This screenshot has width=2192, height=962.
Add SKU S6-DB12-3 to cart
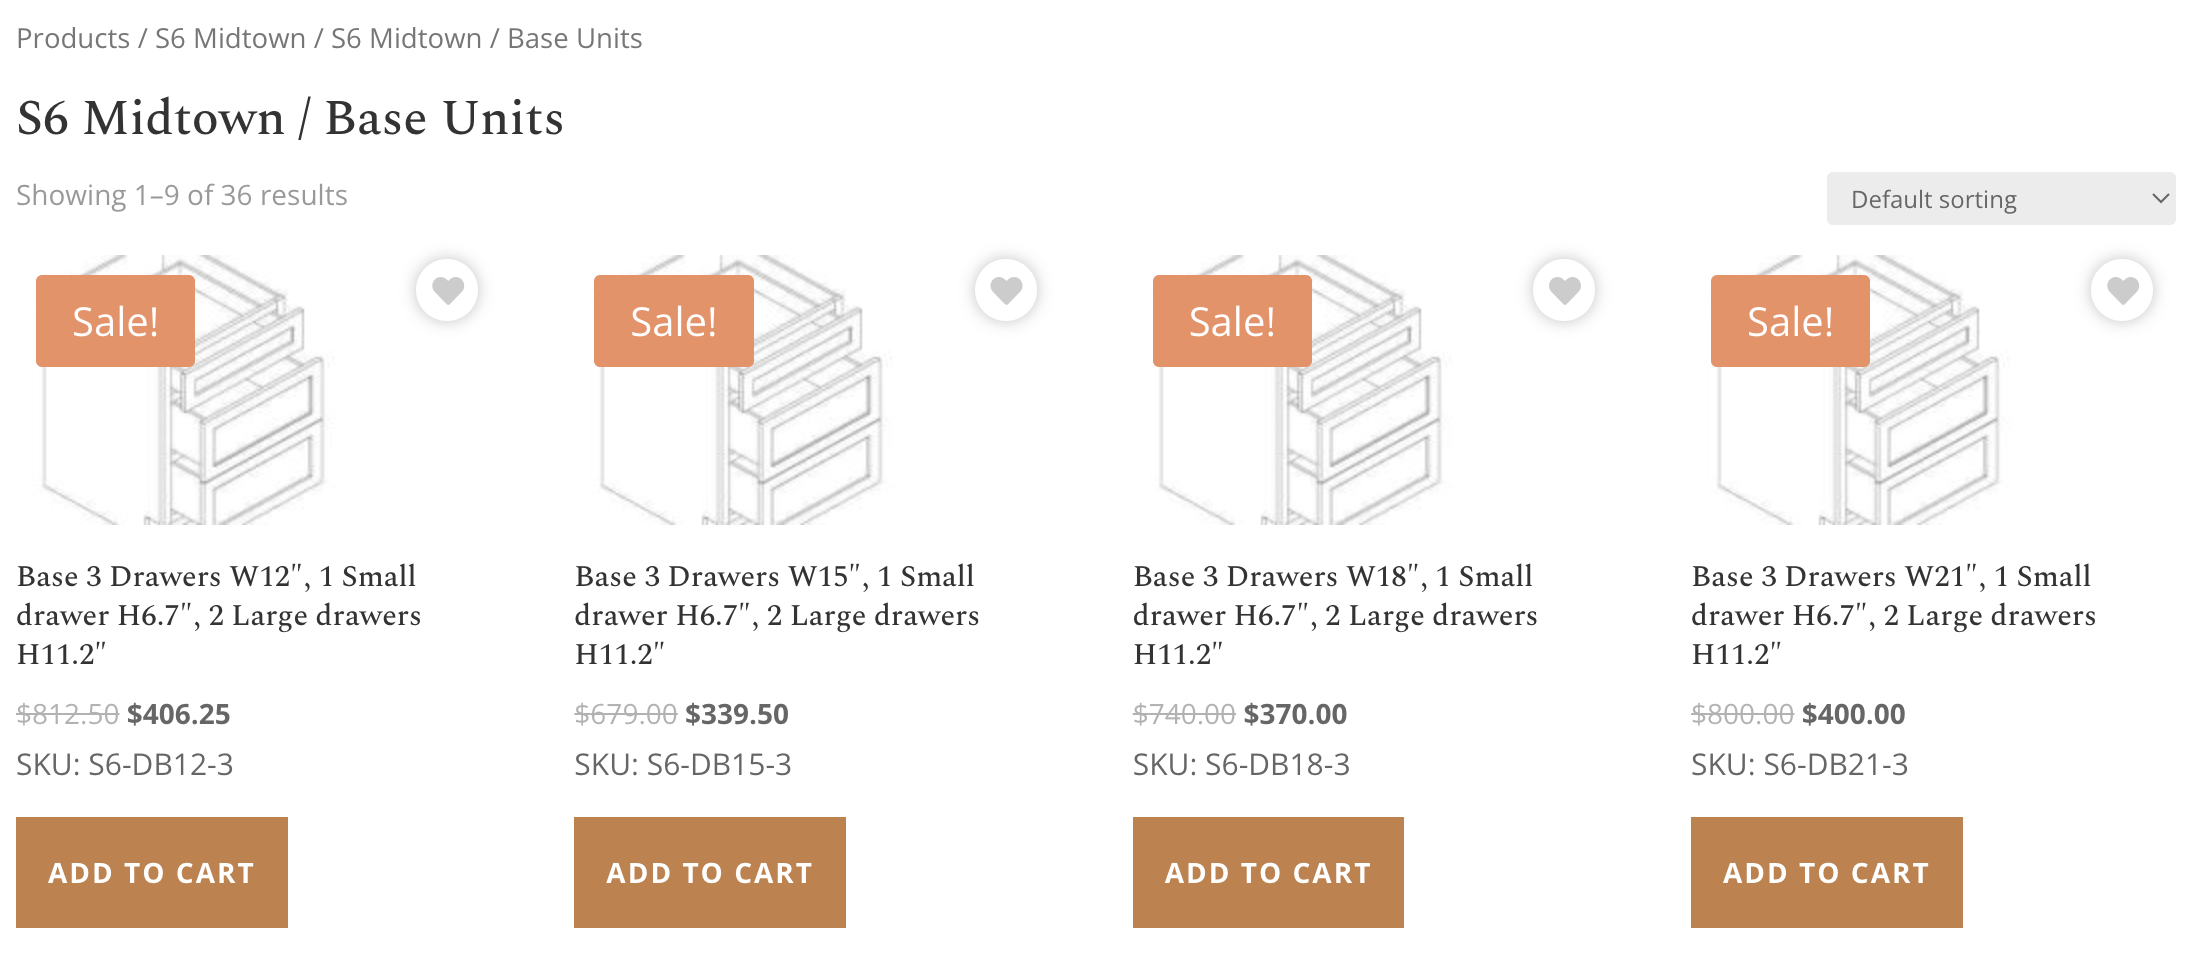(152, 872)
